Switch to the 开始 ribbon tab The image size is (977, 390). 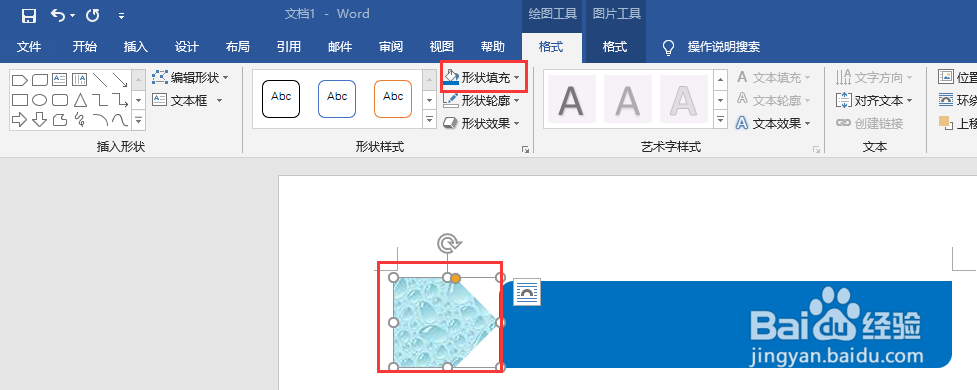point(84,47)
